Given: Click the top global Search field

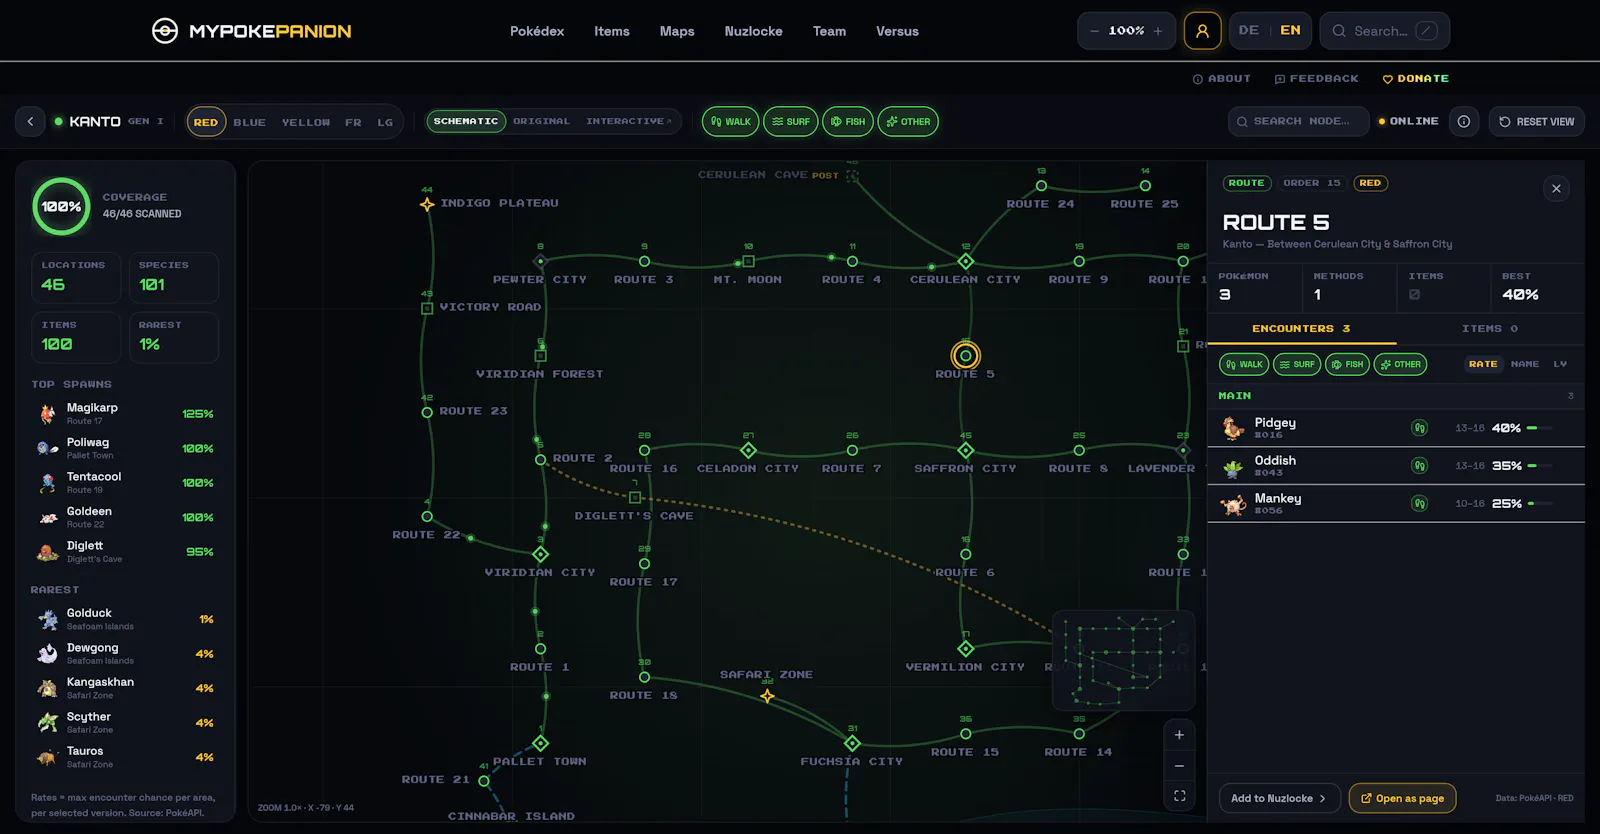Looking at the screenshot, I should click(1385, 31).
